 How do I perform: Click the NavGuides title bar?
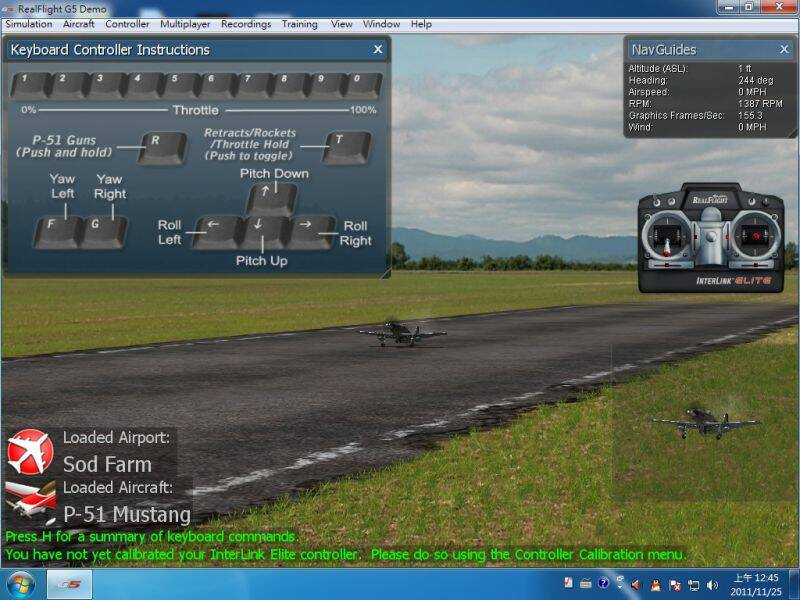point(709,49)
